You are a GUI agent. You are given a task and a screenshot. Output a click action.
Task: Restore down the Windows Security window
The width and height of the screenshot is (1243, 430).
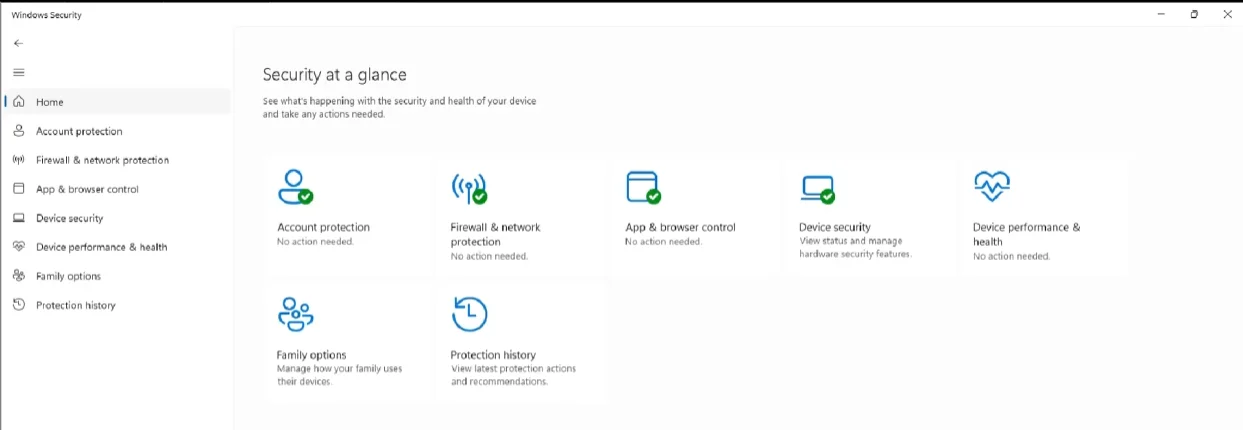click(1194, 14)
